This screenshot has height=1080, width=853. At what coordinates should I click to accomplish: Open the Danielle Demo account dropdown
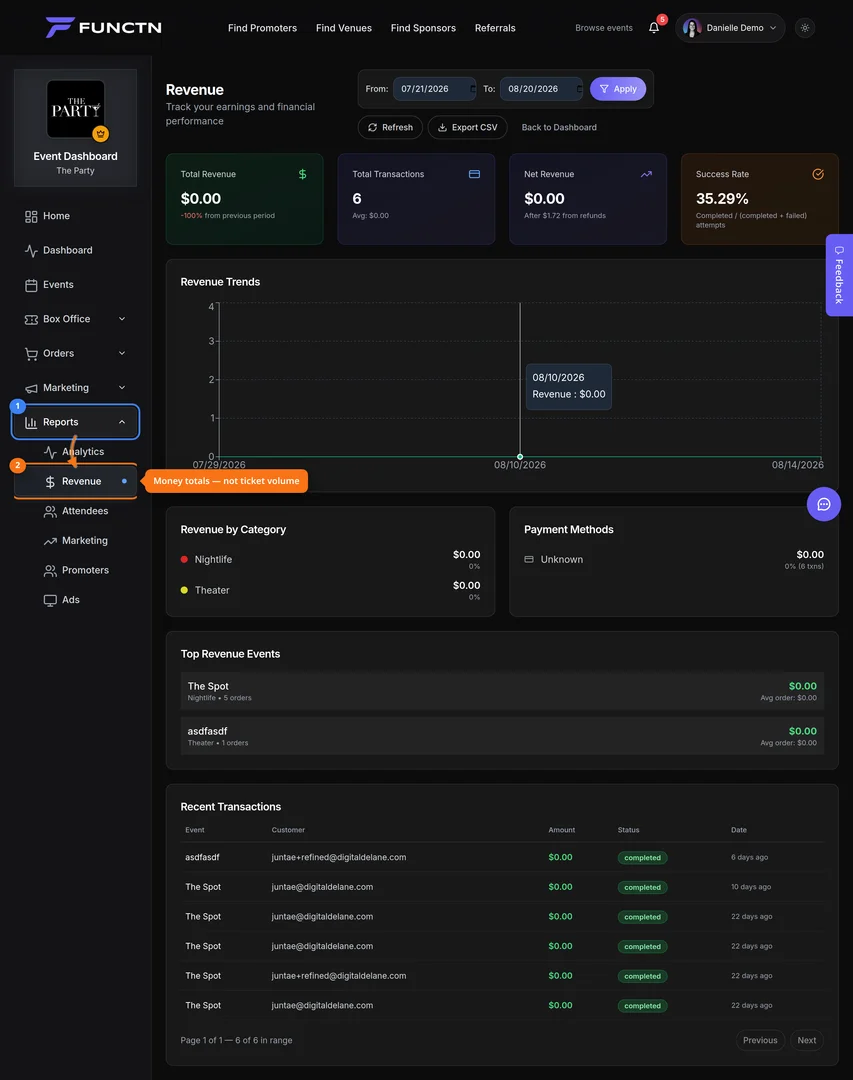click(x=730, y=28)
